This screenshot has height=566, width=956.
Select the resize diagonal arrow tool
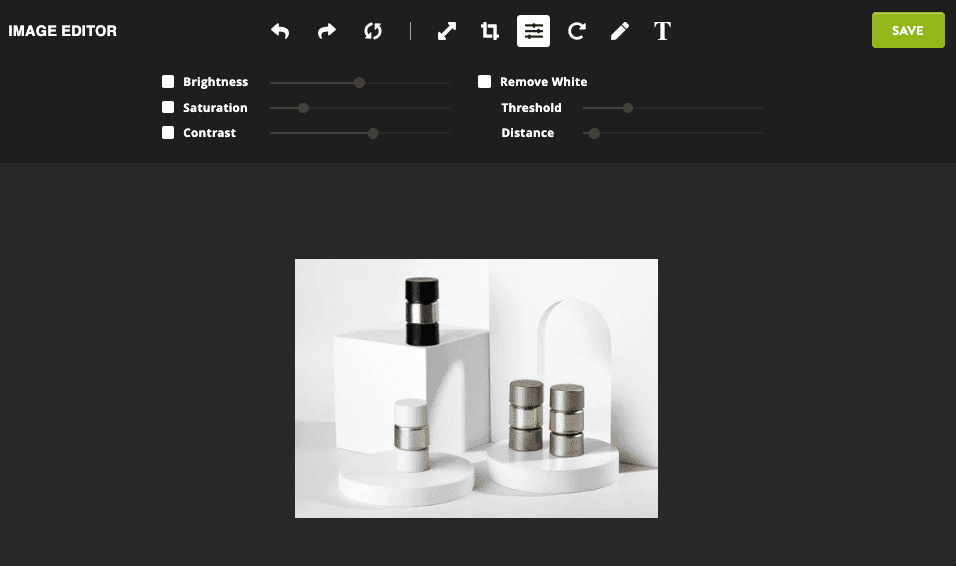(x=447, y=31)
